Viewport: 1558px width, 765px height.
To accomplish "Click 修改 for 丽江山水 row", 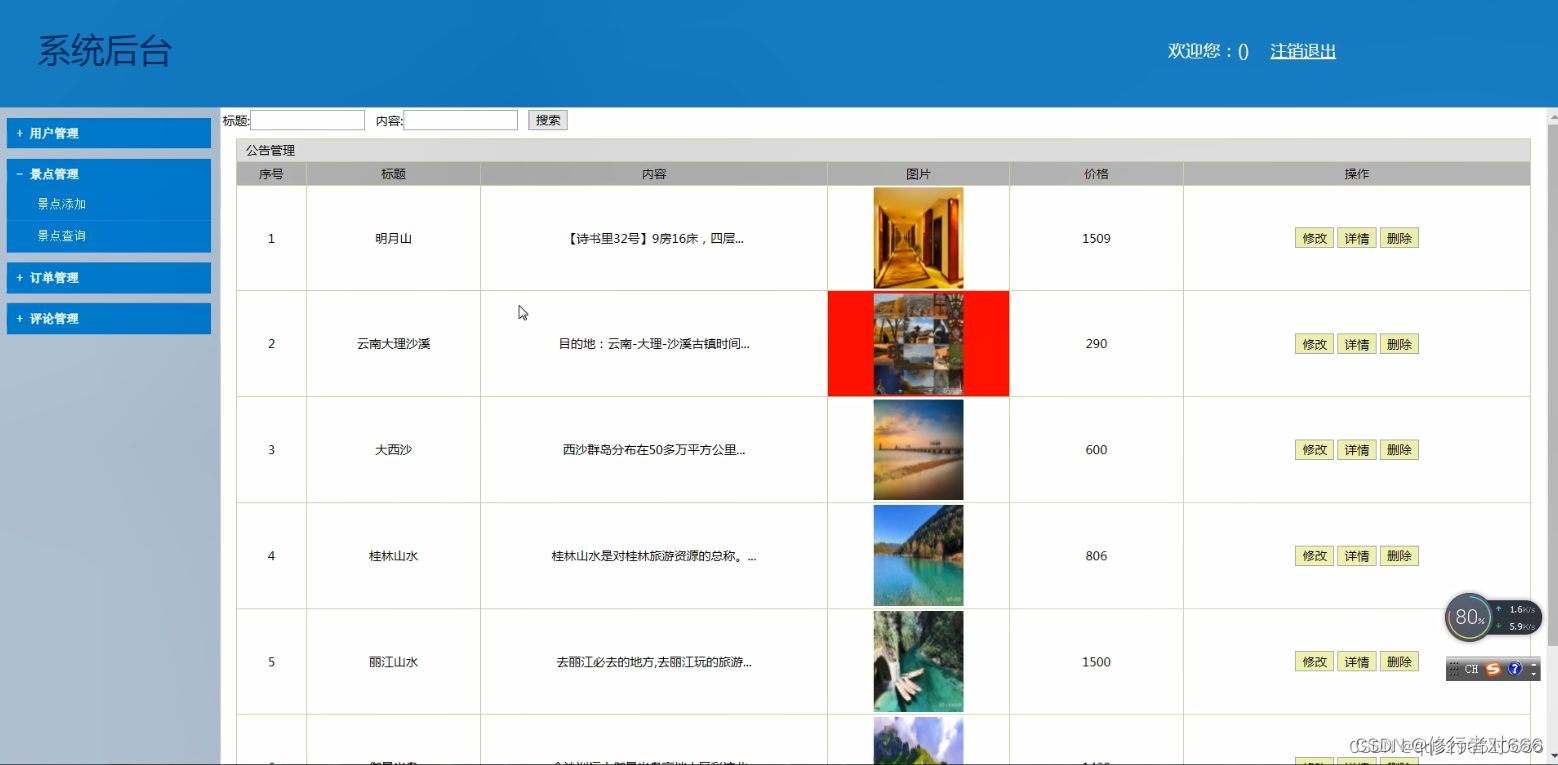I will pyautogui.click(x=1314, y=662).
